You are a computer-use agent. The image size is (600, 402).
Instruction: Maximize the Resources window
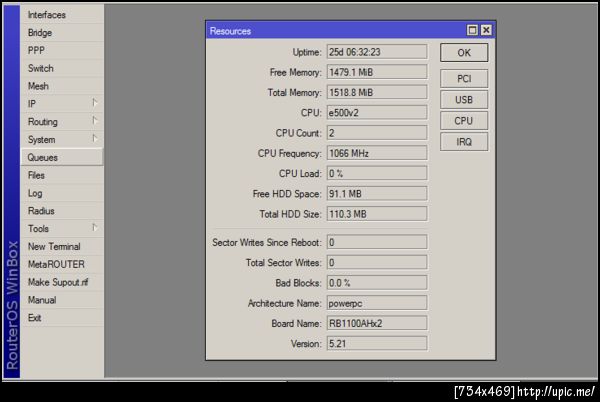pos(472,30)
